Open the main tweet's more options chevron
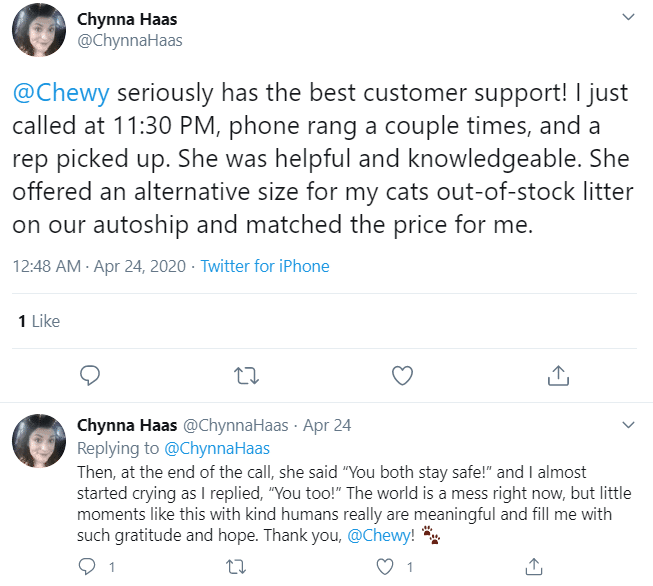 [628, 18]
